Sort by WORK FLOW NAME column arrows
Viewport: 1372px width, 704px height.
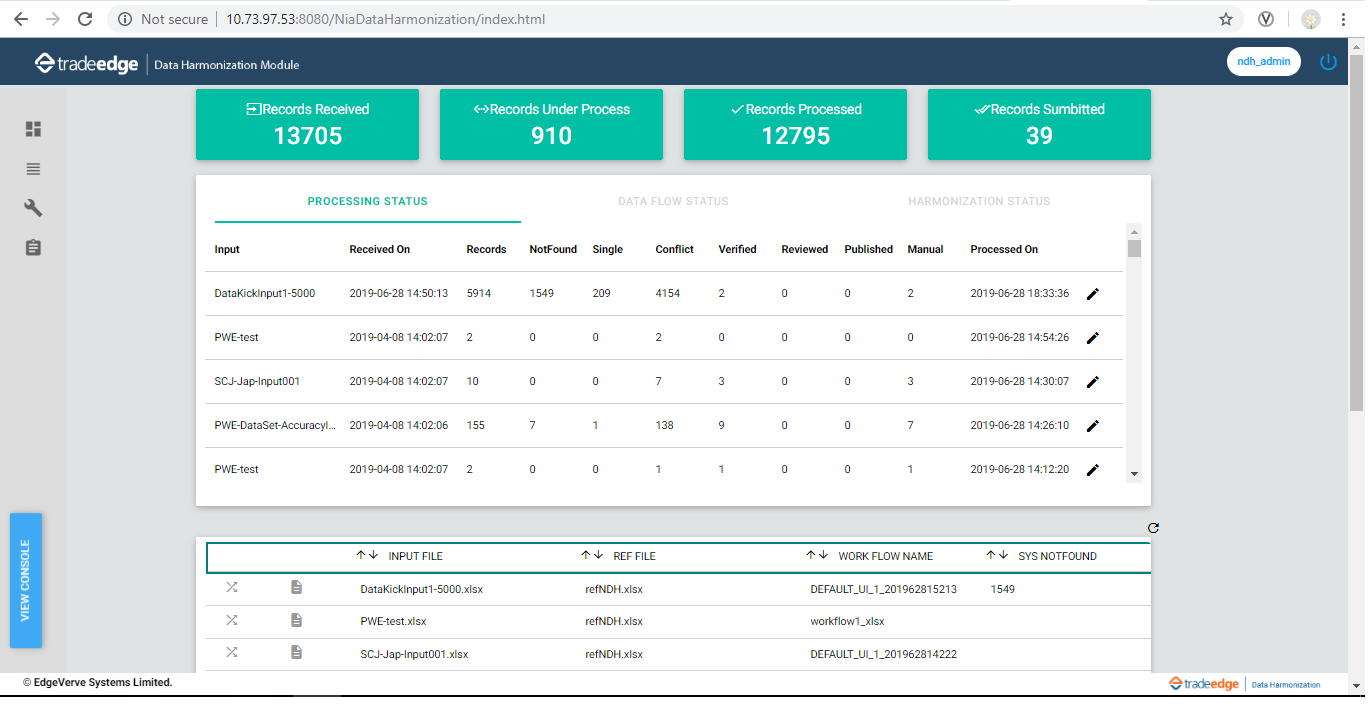[x=817, y=556]
